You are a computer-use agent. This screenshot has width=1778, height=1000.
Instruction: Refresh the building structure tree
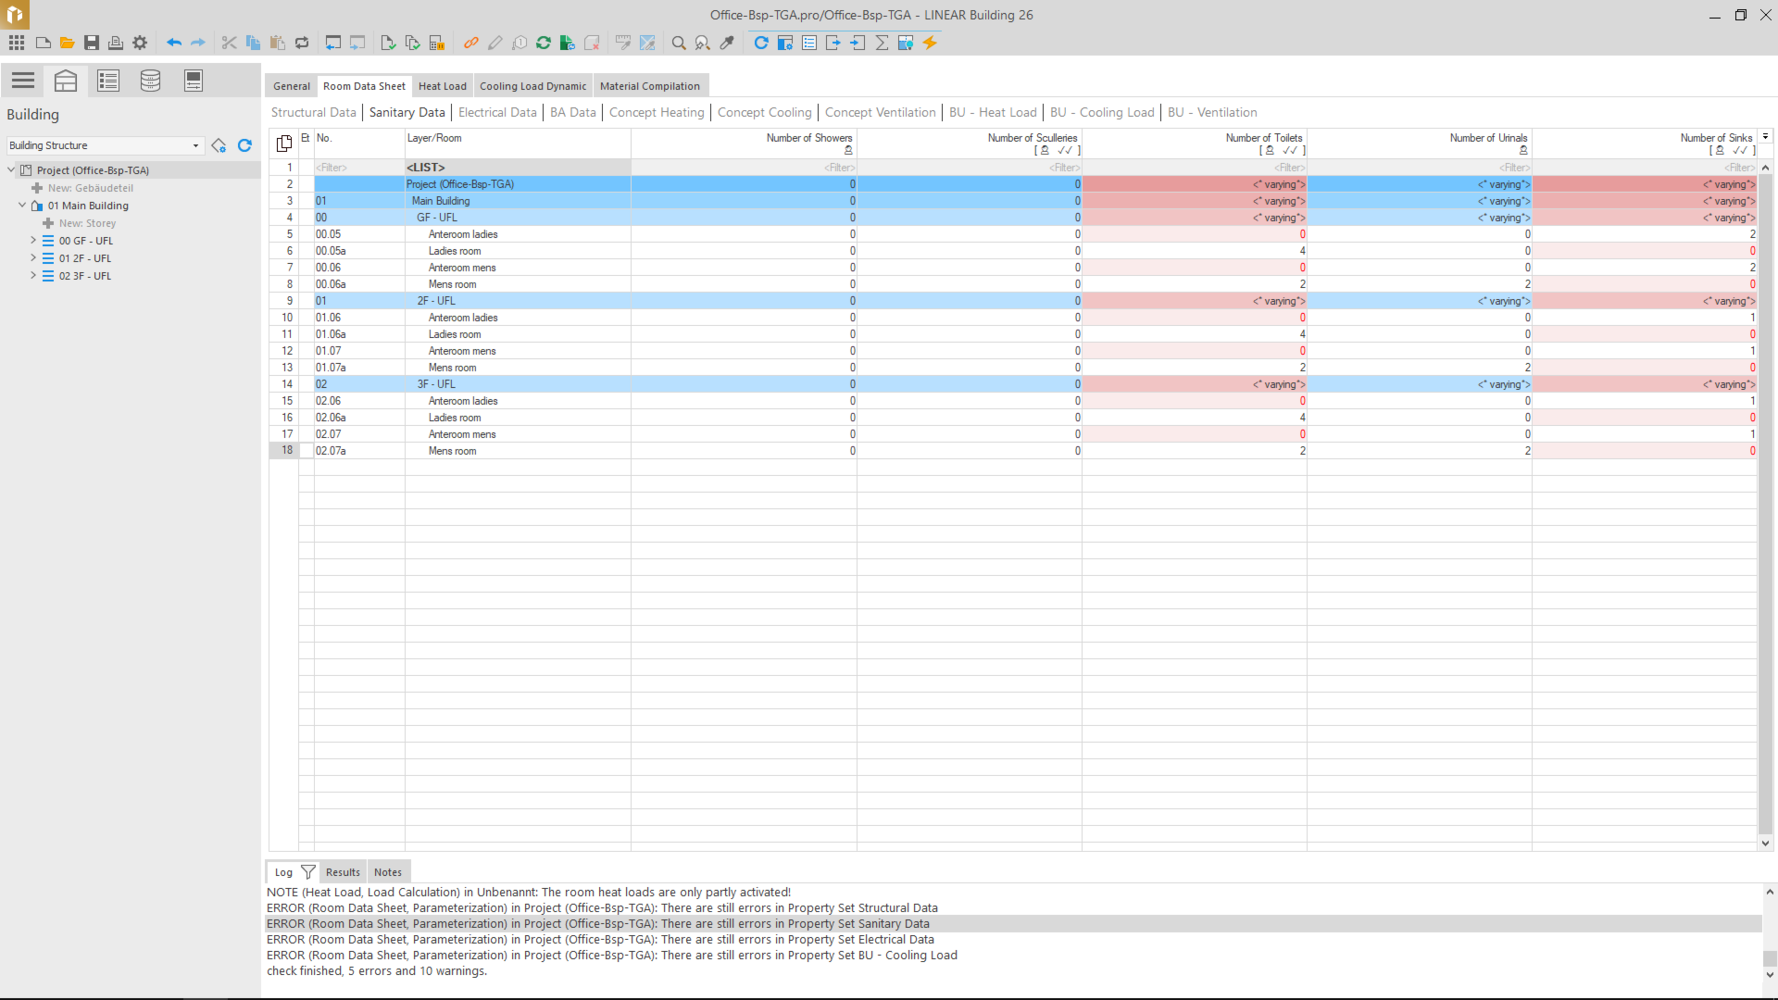[x=245, y=146]
